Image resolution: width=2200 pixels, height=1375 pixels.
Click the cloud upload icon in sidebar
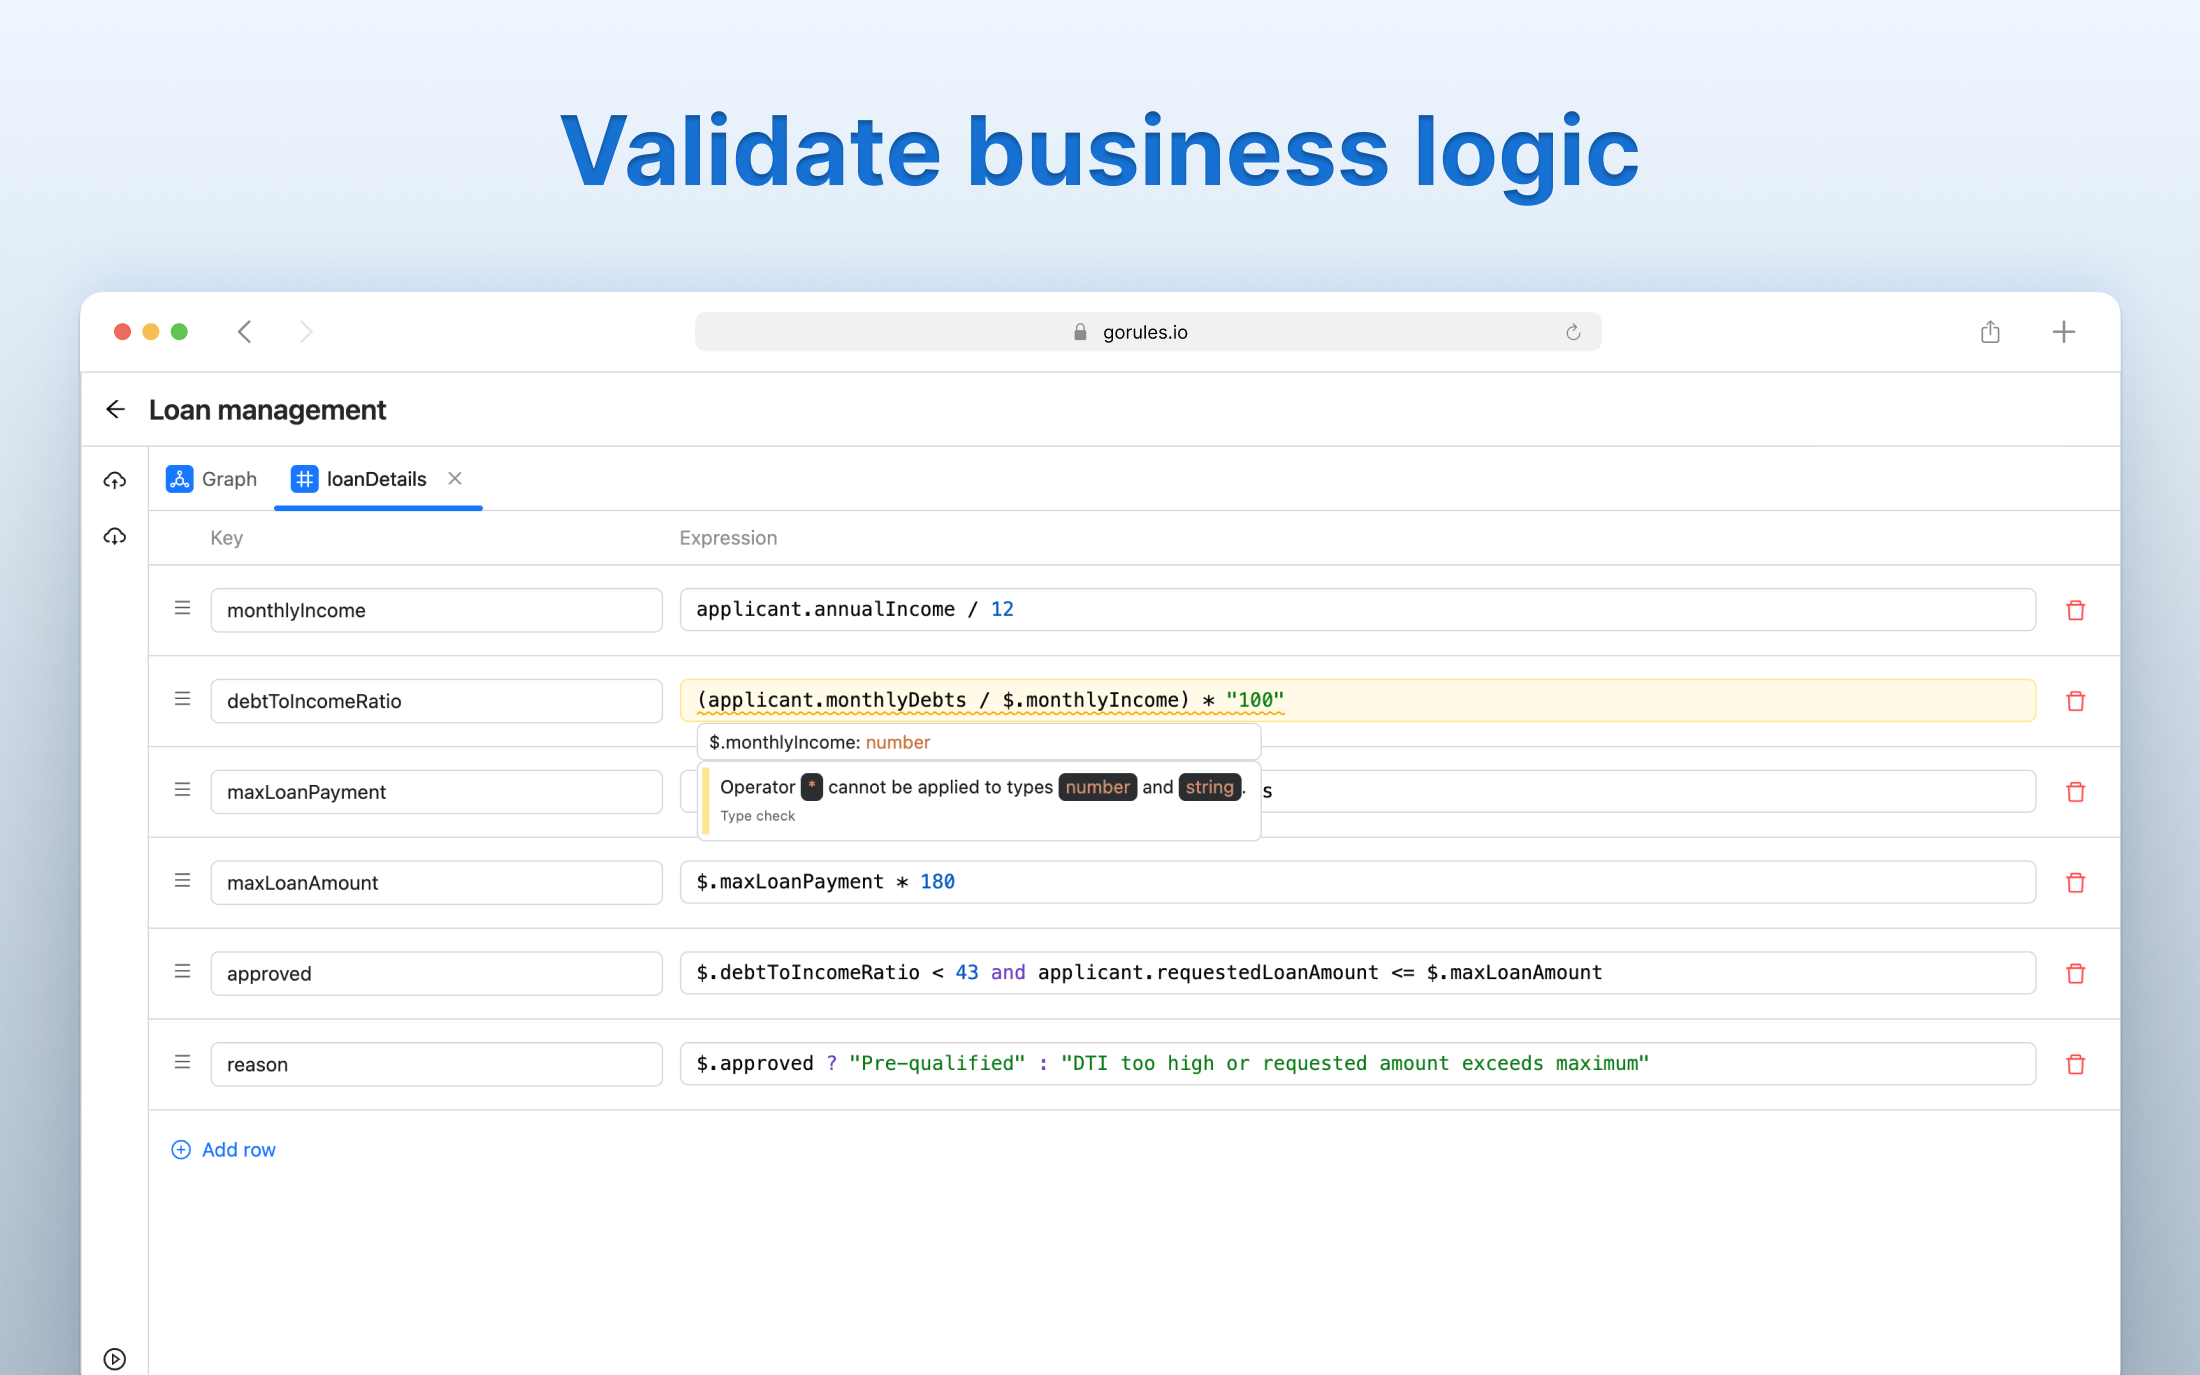click(x=115, y=481)
